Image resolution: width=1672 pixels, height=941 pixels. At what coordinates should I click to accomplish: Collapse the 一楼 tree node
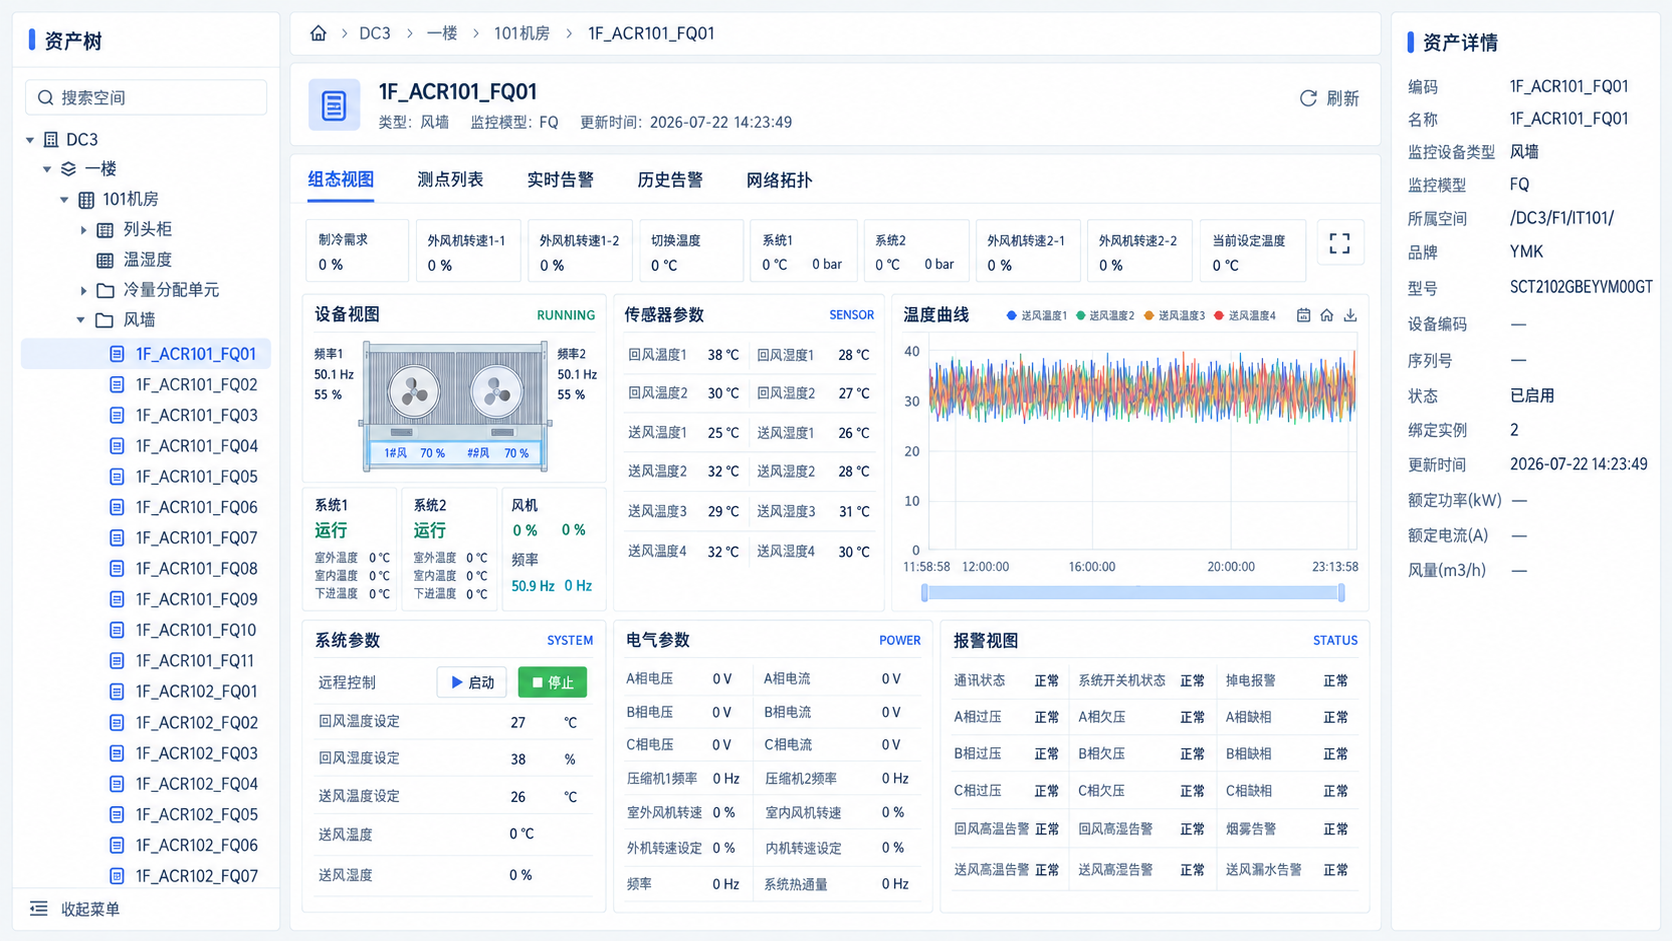[47, 169]
